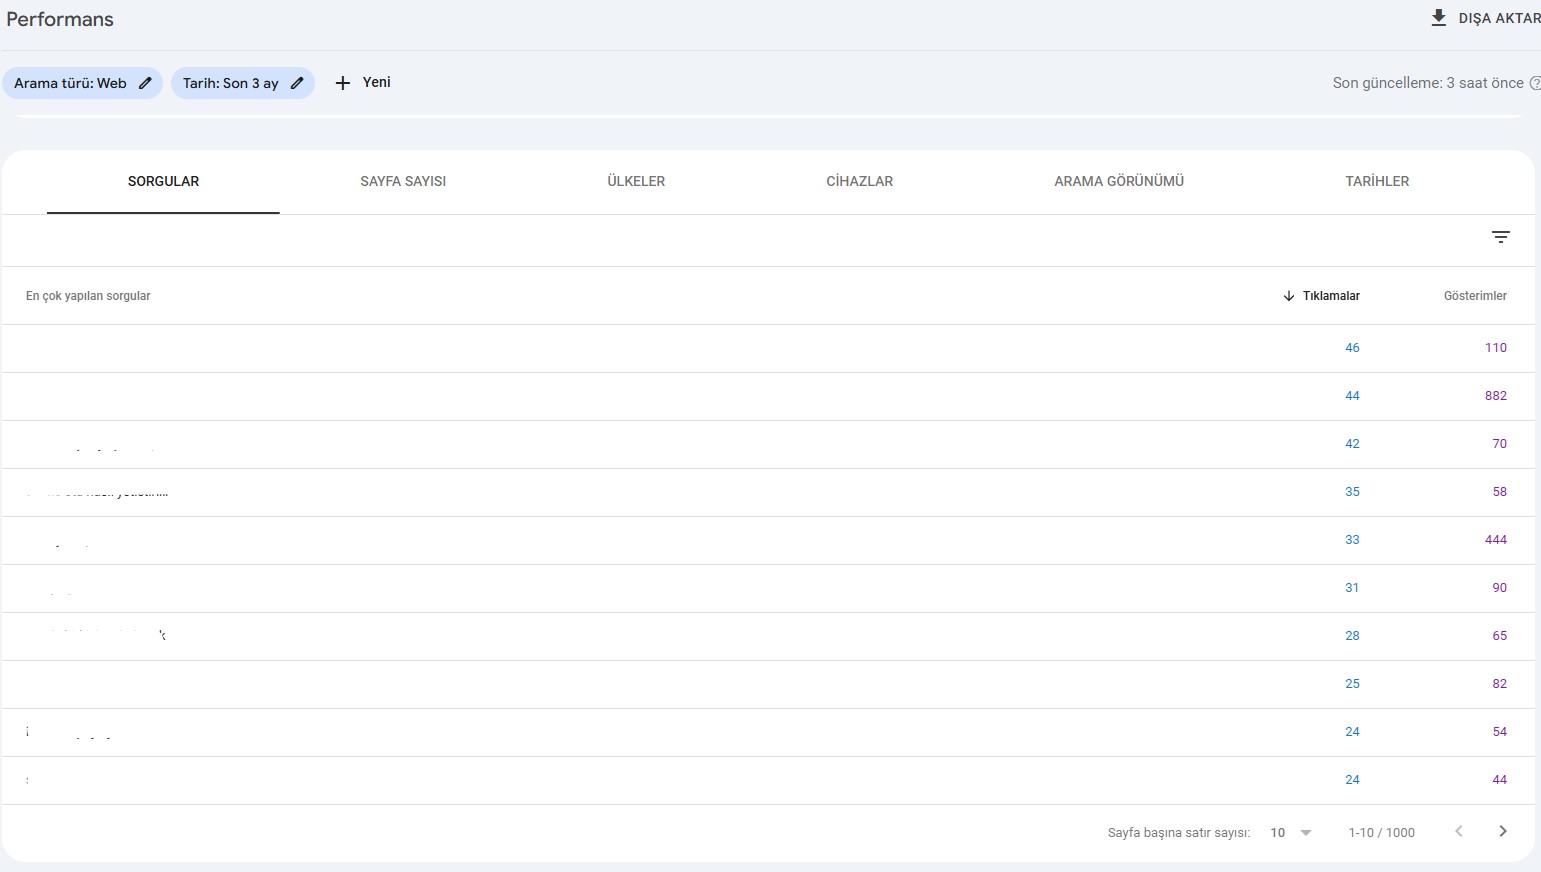This screenshot has width=1541, height=872.
Task: Click the Son güncelleme: 3 saat önce text
Action: coord(1428,83)
